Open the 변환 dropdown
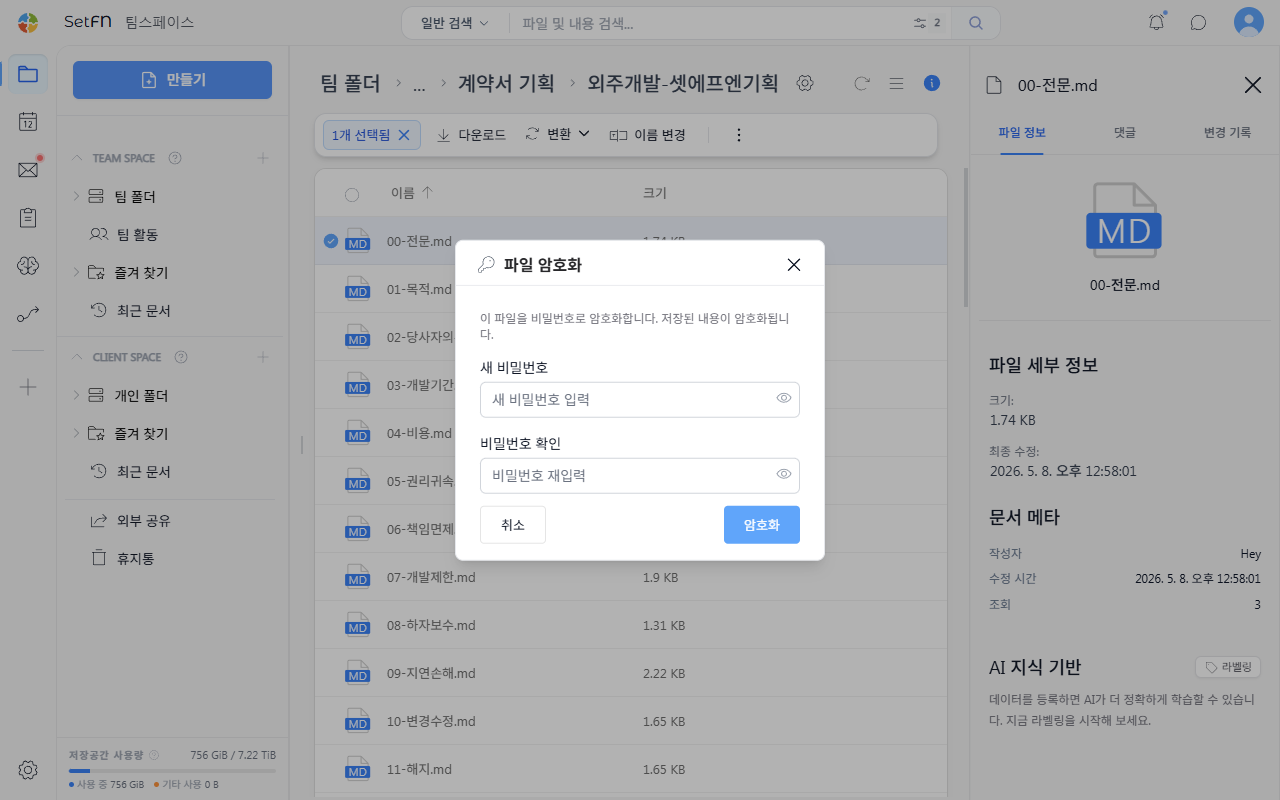Viewport: 1280px width, 800px height. 558,134
